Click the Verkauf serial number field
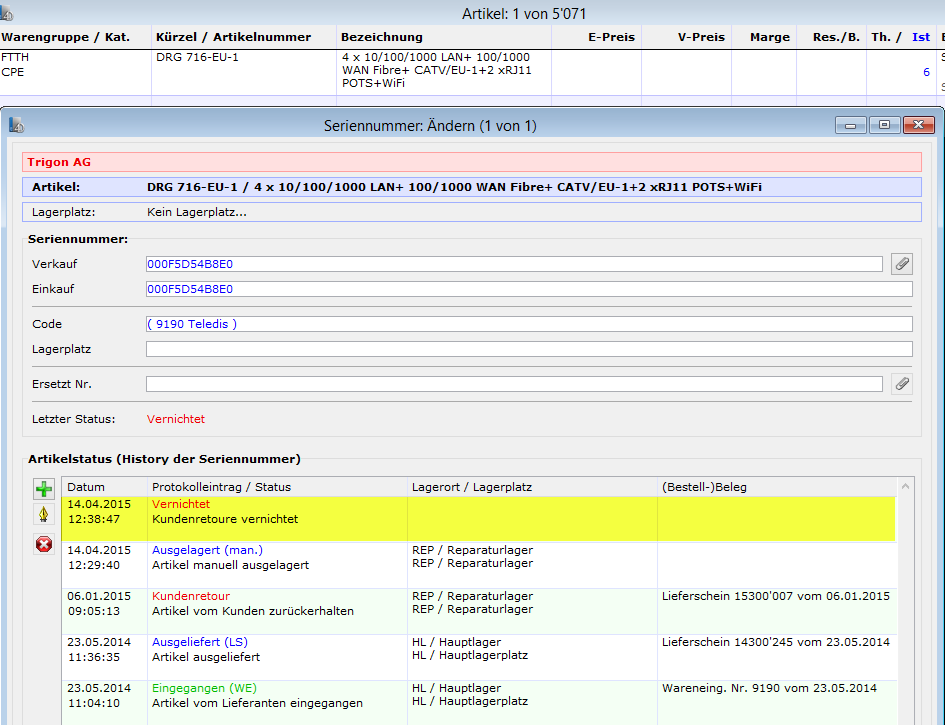 click(514, 264)
